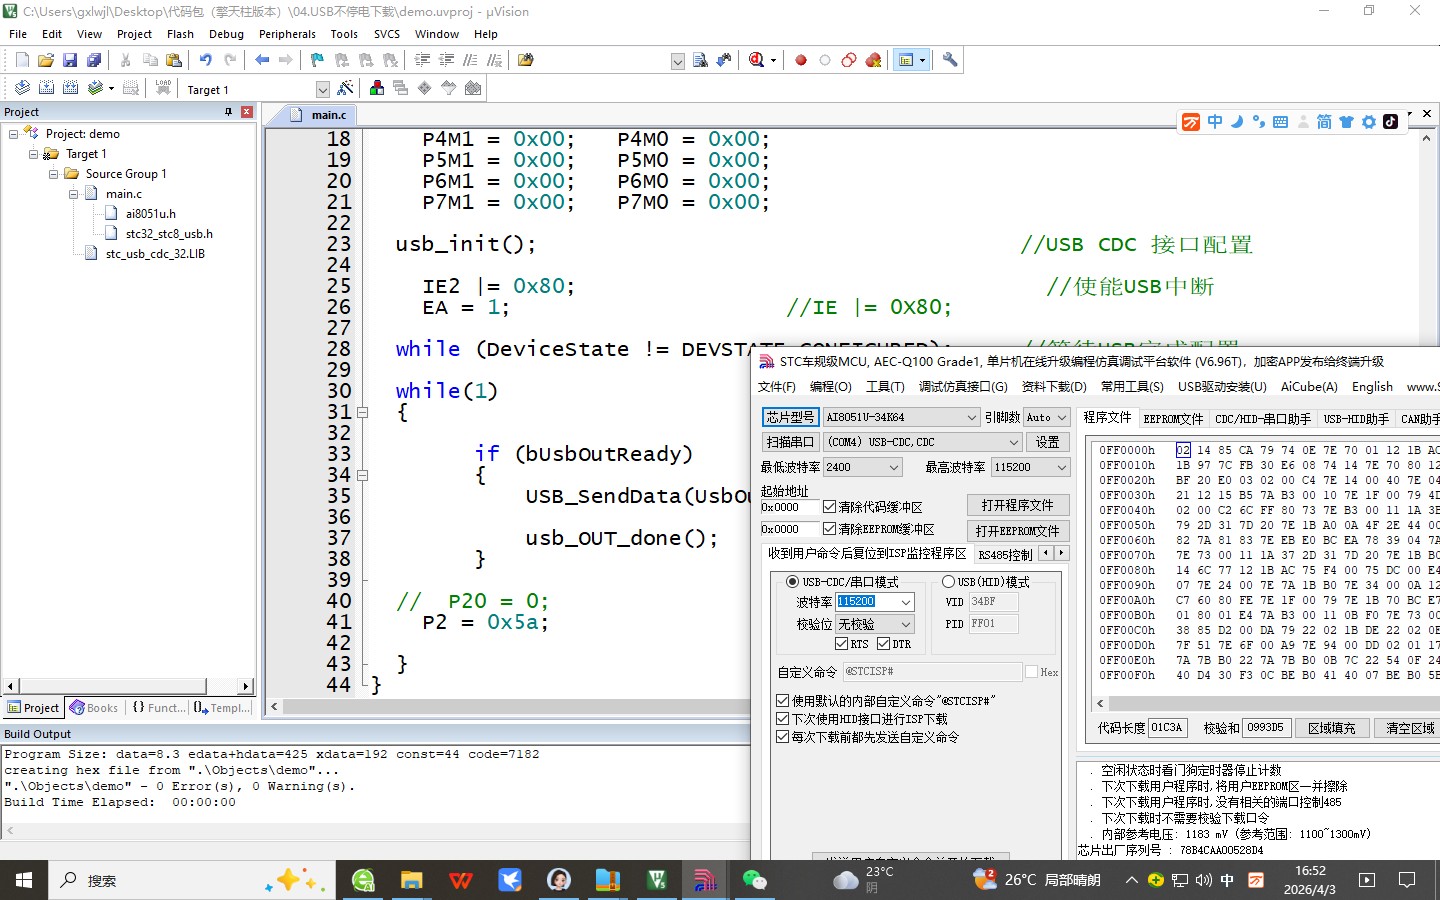
Task: Open the Target 1 selection dropdown
Action: tap(322, 89)
